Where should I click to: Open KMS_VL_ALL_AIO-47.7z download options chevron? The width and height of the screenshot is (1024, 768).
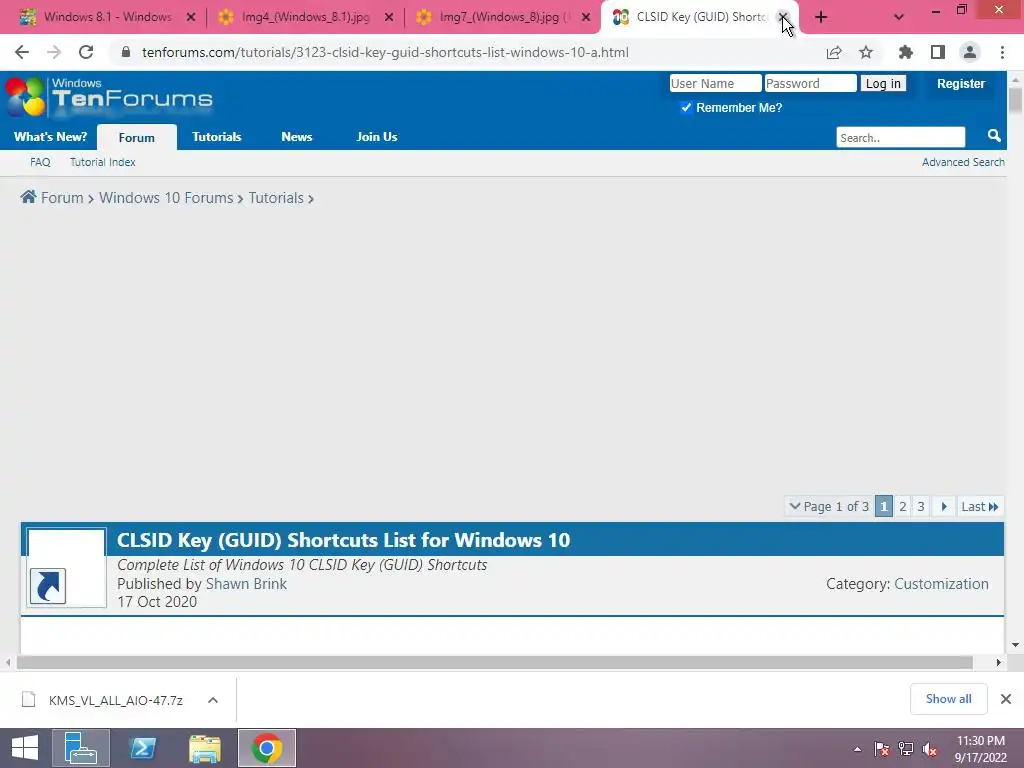pos(213,700)
